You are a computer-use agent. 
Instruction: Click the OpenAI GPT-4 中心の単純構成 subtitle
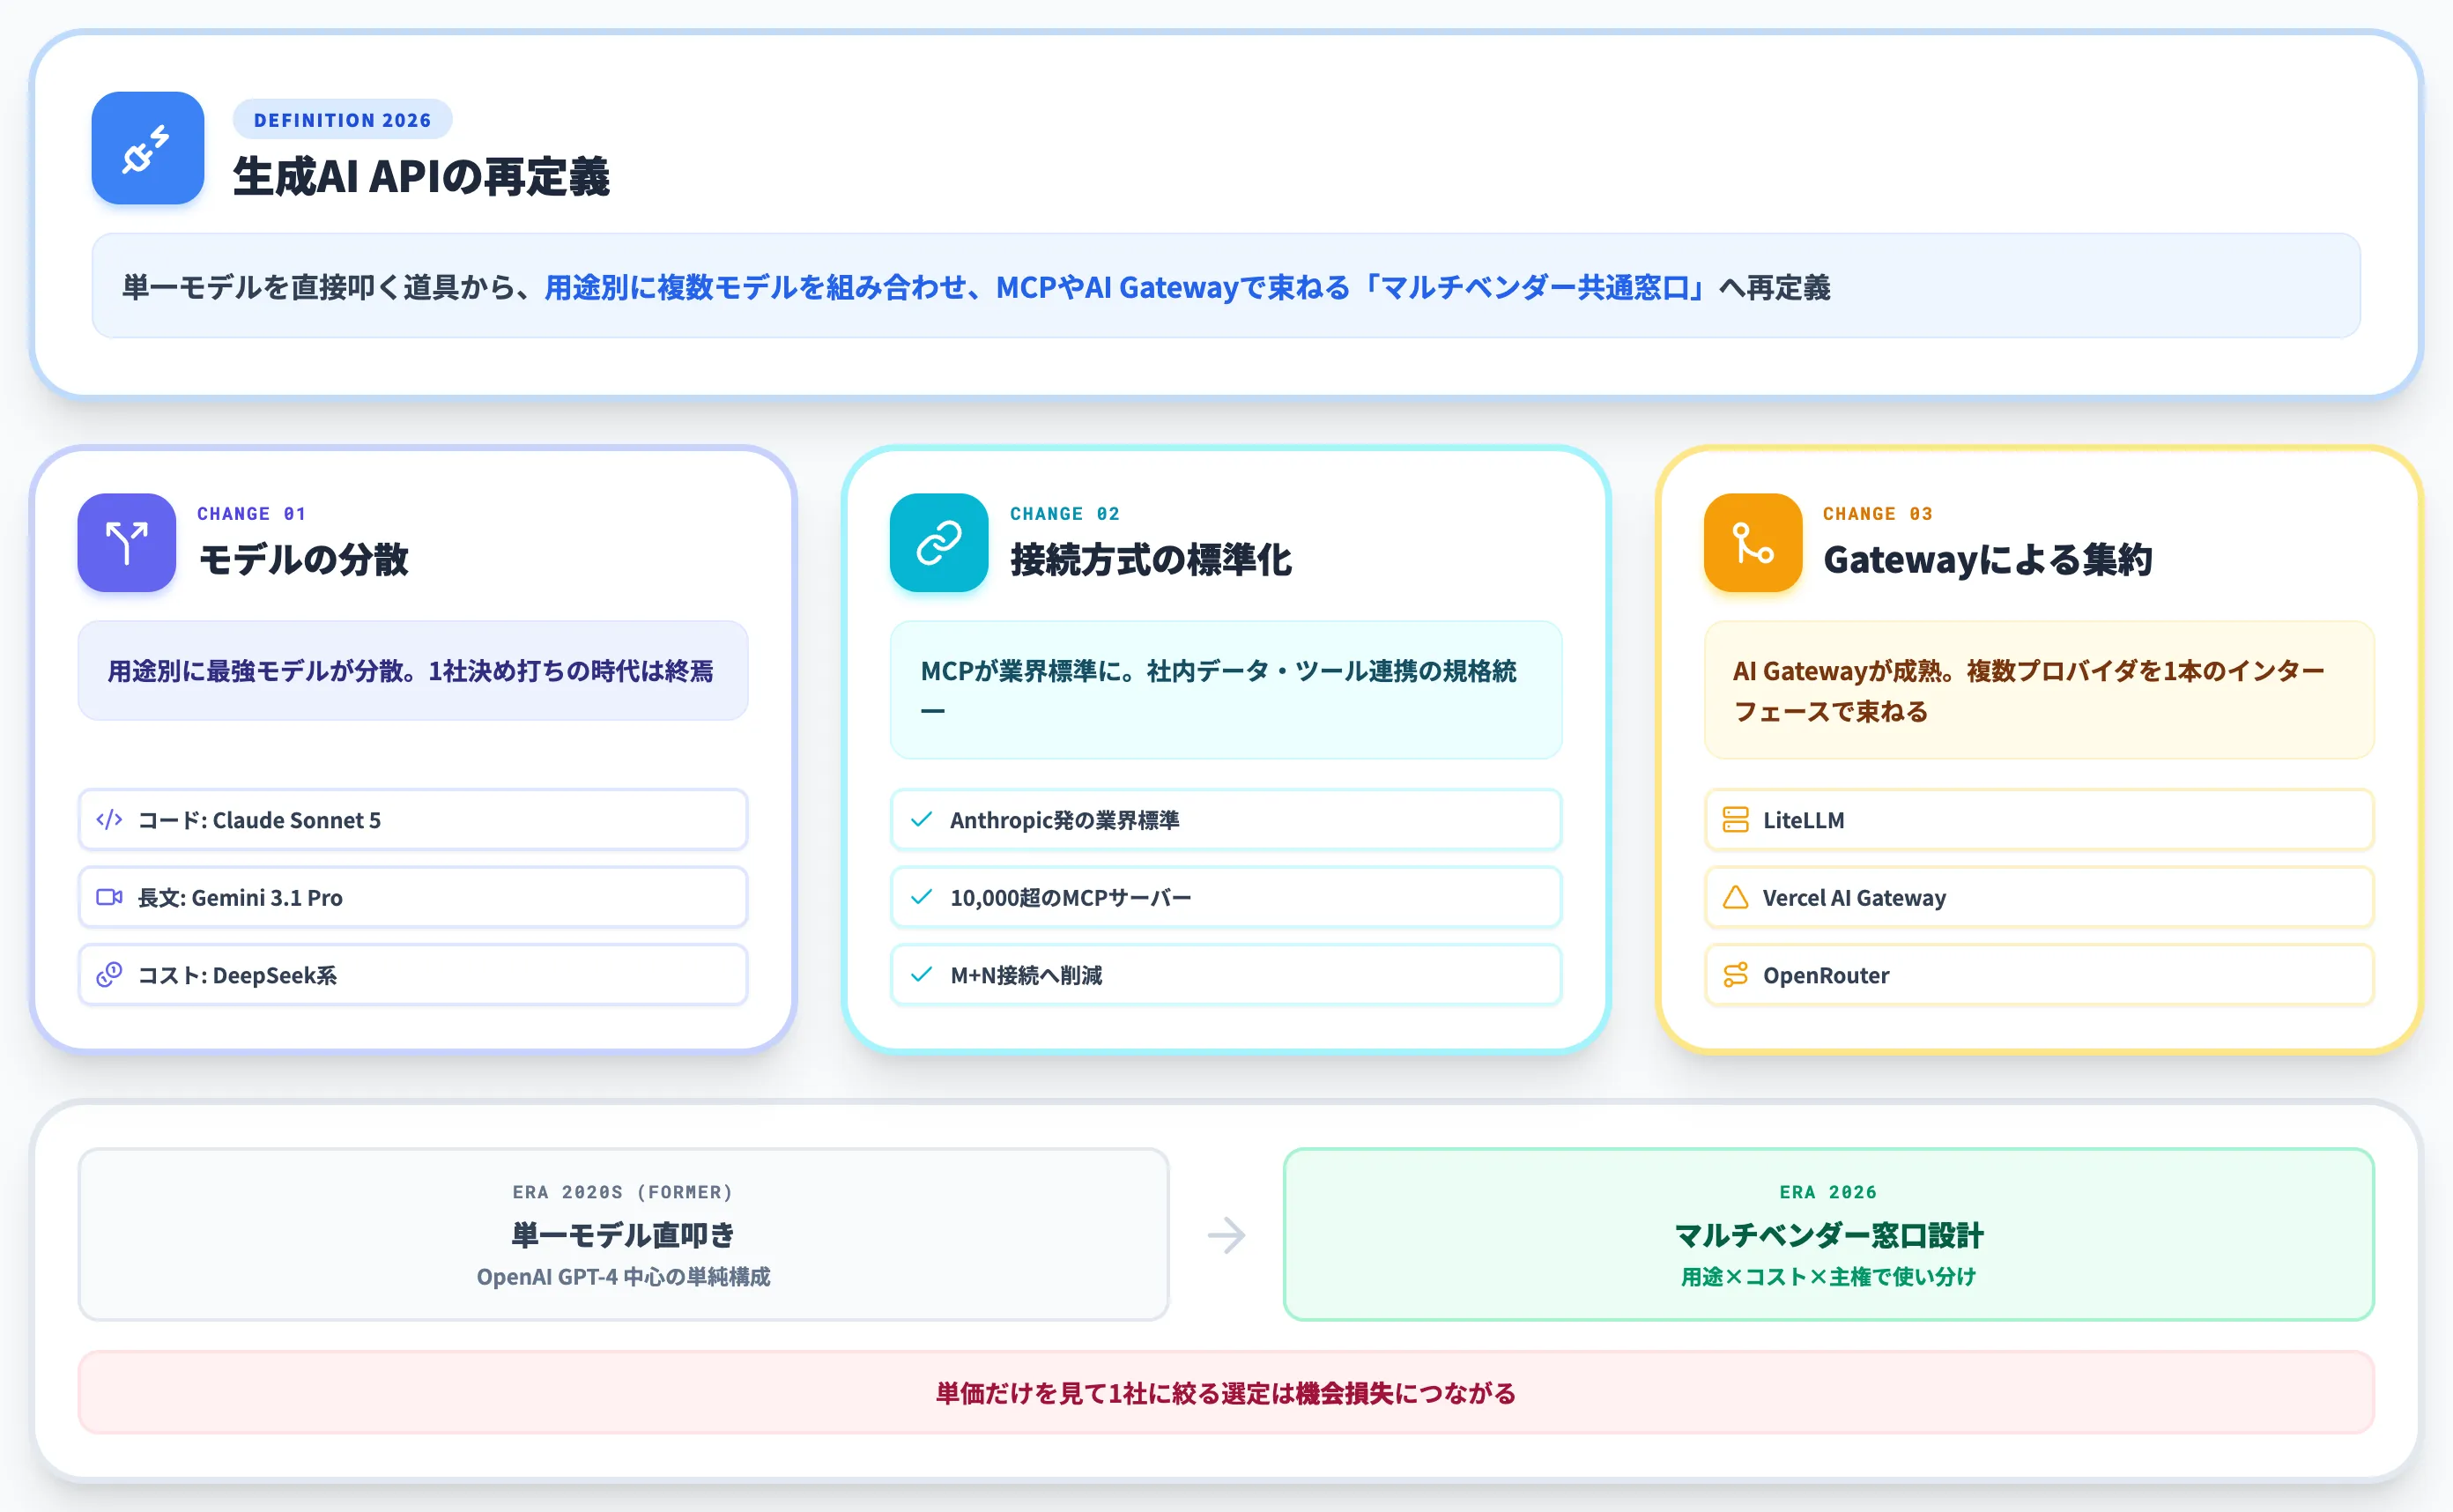pyautogui.click(x=622, y=1277)
